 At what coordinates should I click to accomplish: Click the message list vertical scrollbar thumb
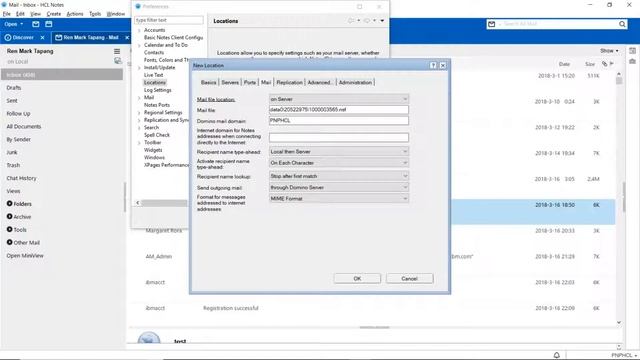pos(619,80)
